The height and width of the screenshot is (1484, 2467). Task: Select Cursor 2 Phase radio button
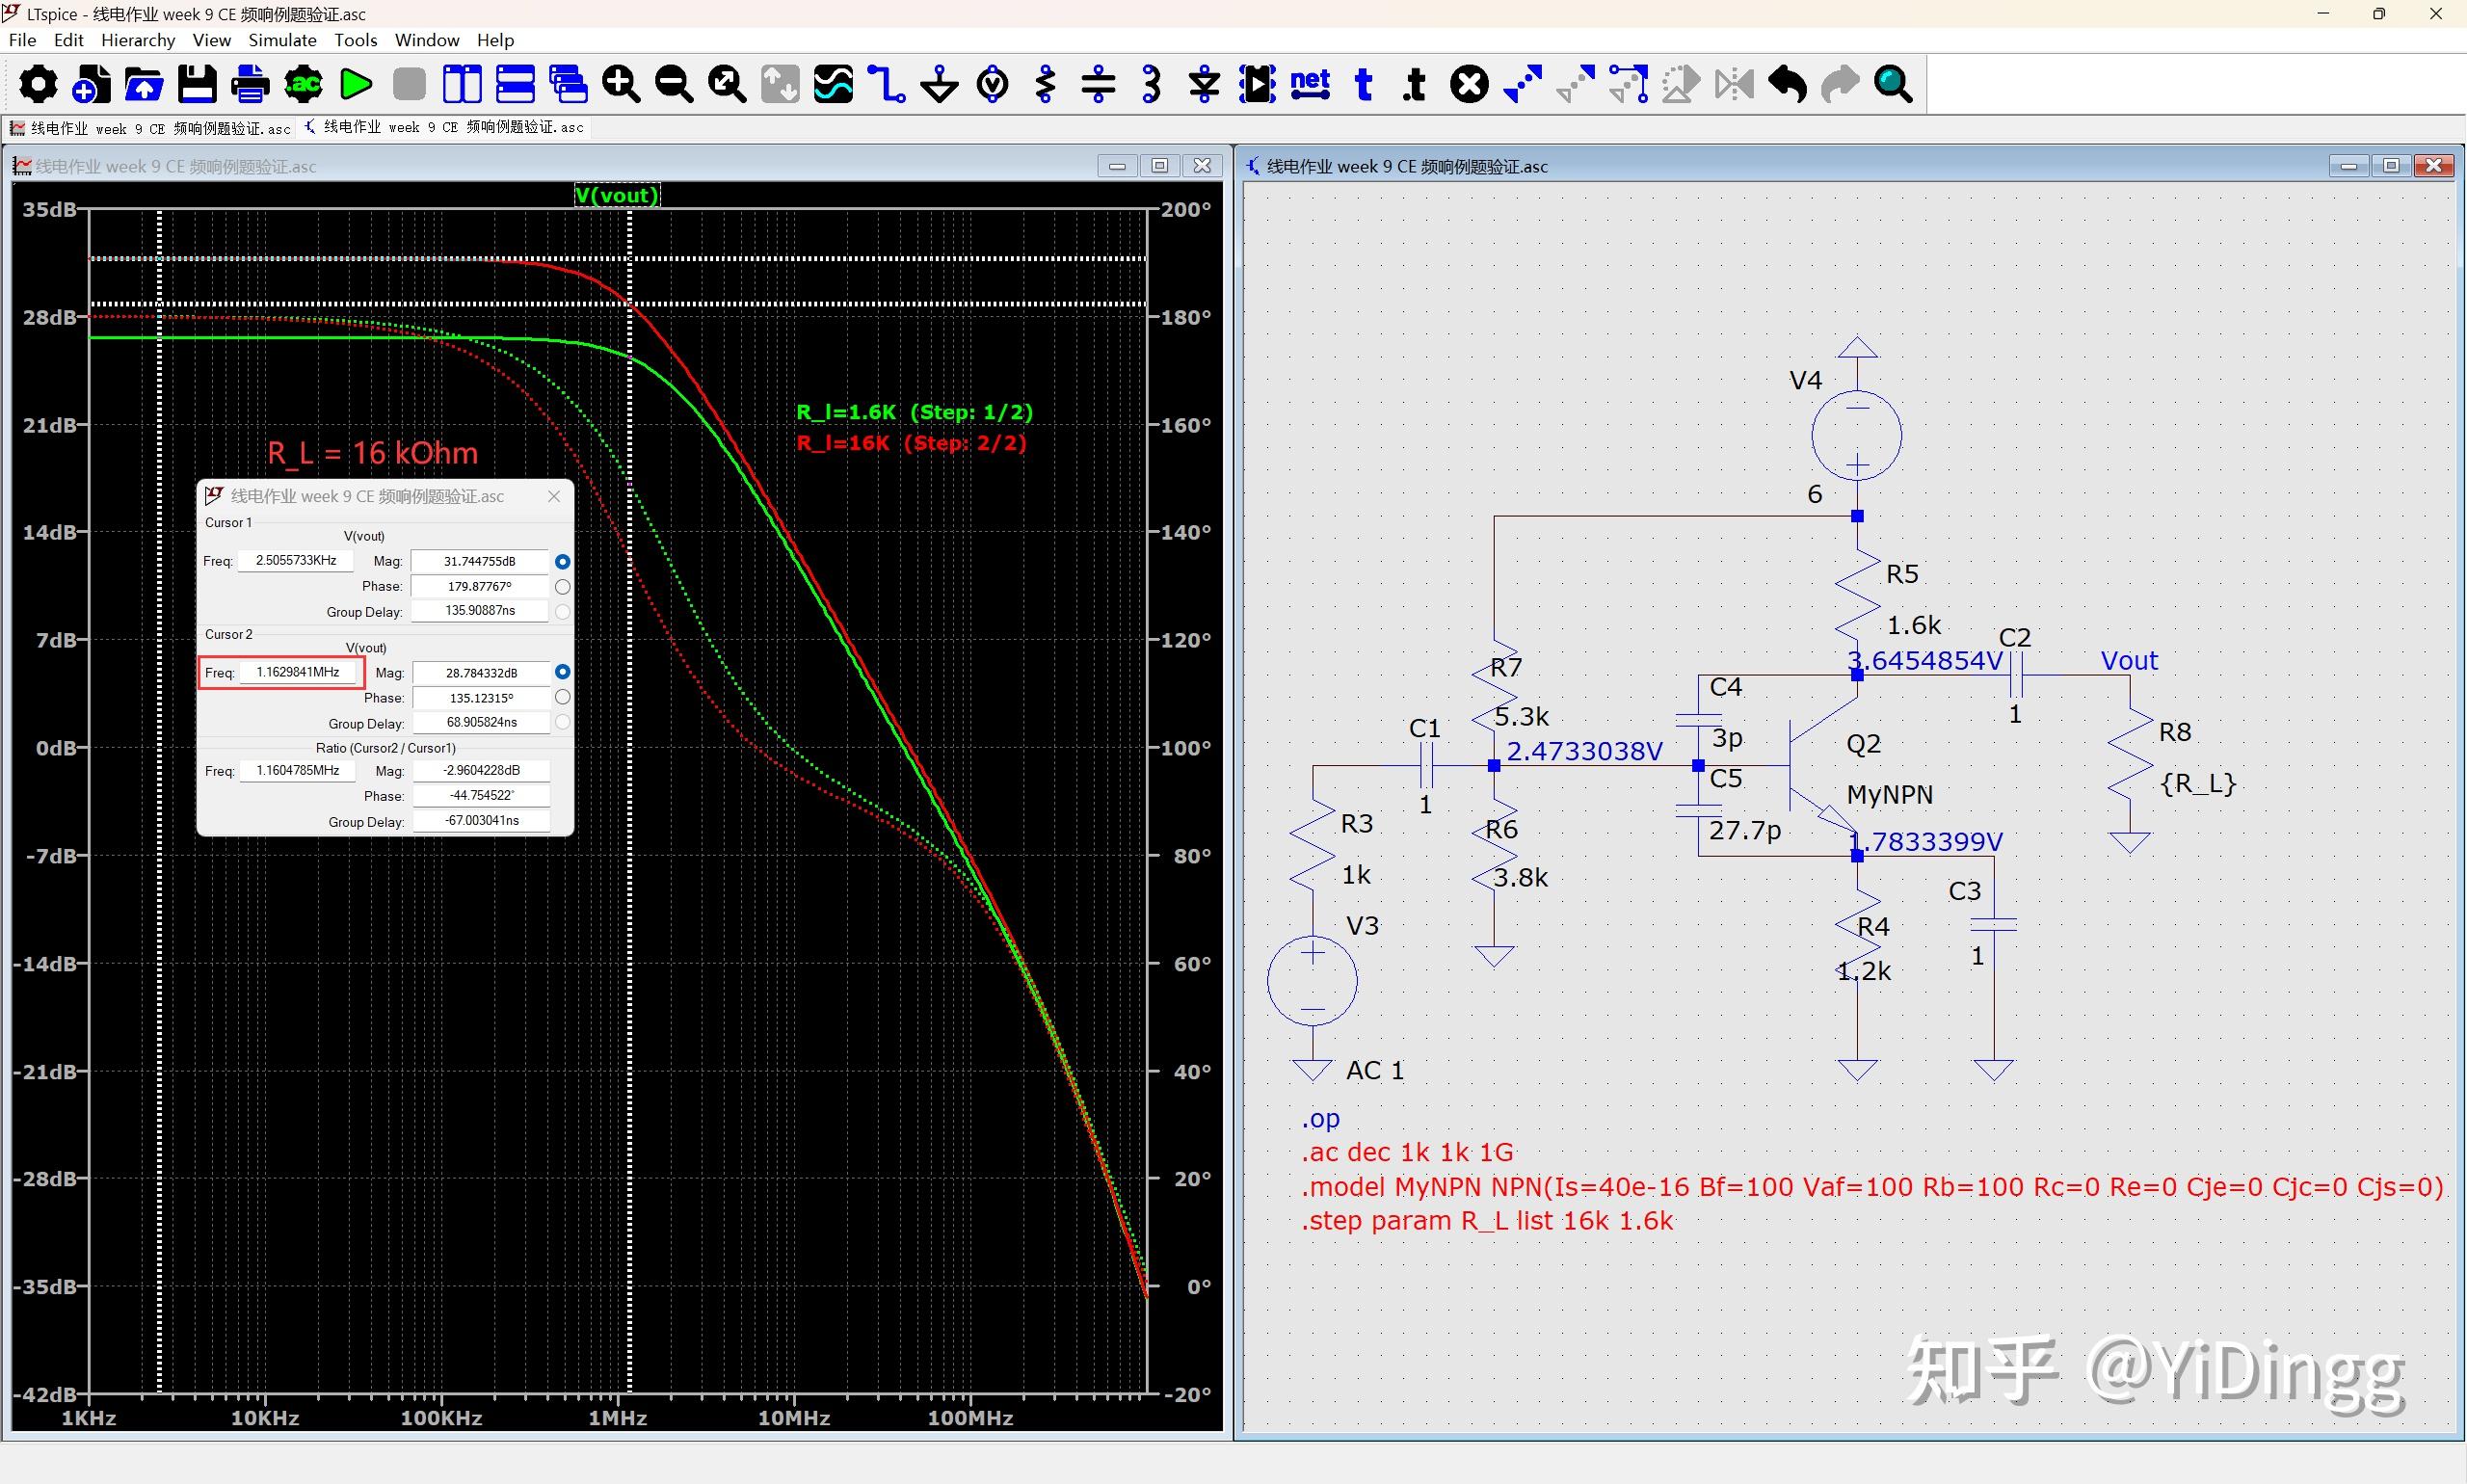tap(563, 697)
